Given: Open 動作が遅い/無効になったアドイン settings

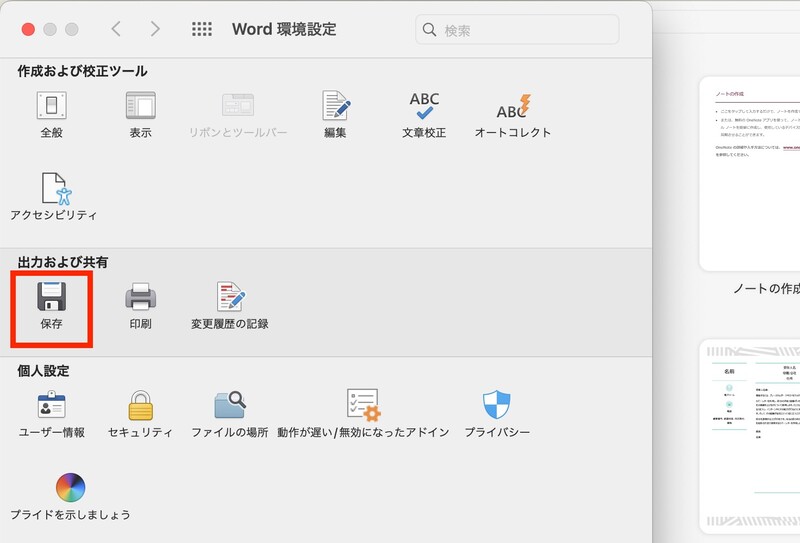Looking at the screenshot, I should point(363,414).
